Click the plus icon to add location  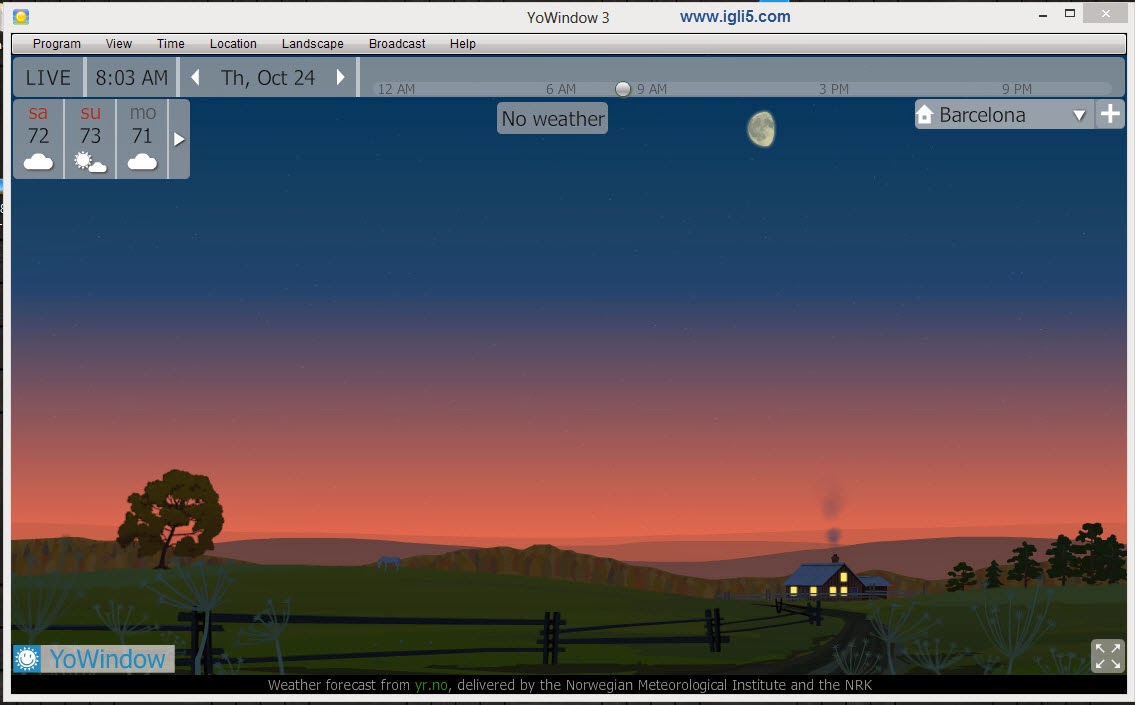[1110, 114]
